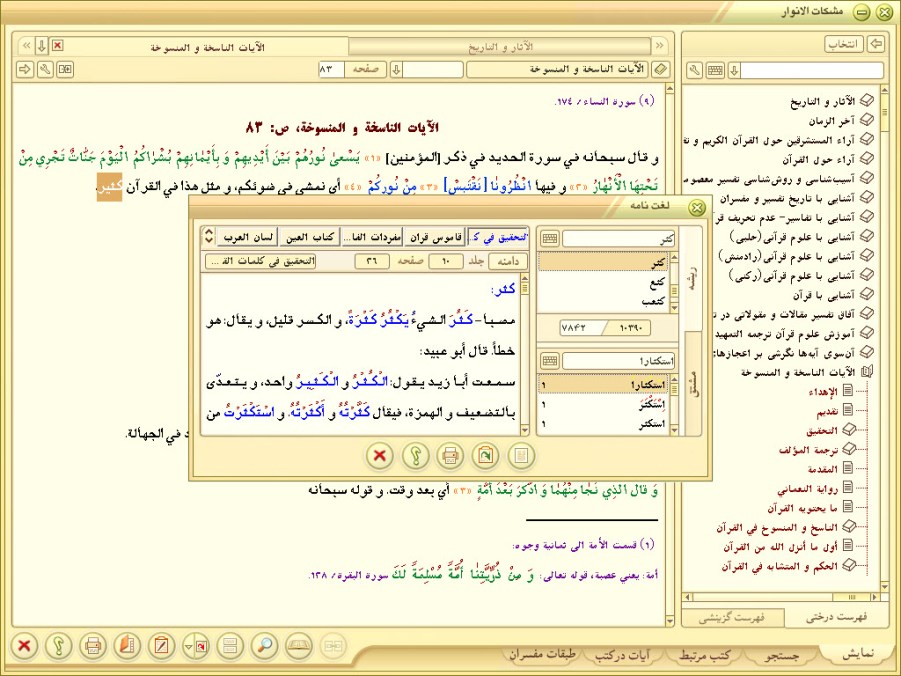Click the dictionary text vertical scrollbar
The image size is (901, 676).
point(525,355)
